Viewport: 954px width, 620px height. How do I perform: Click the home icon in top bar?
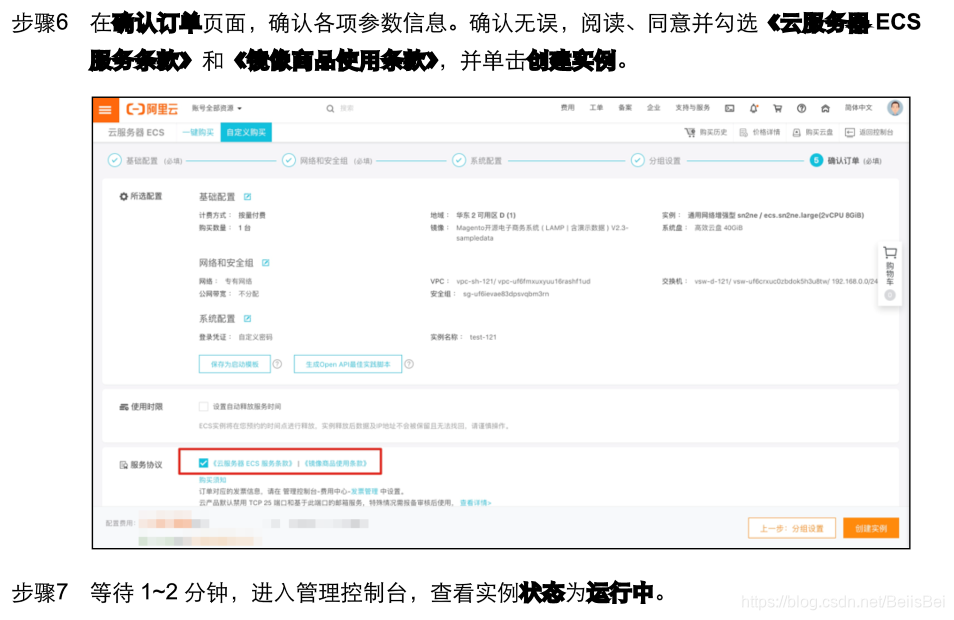pyautogui.click(x=825, y=108)
